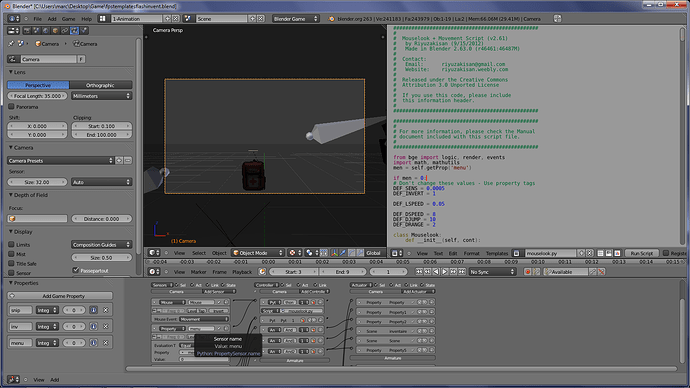The image size is (690, 388).
Task: Open the Templates menu in text editor
Action: (x=497, y=253)
